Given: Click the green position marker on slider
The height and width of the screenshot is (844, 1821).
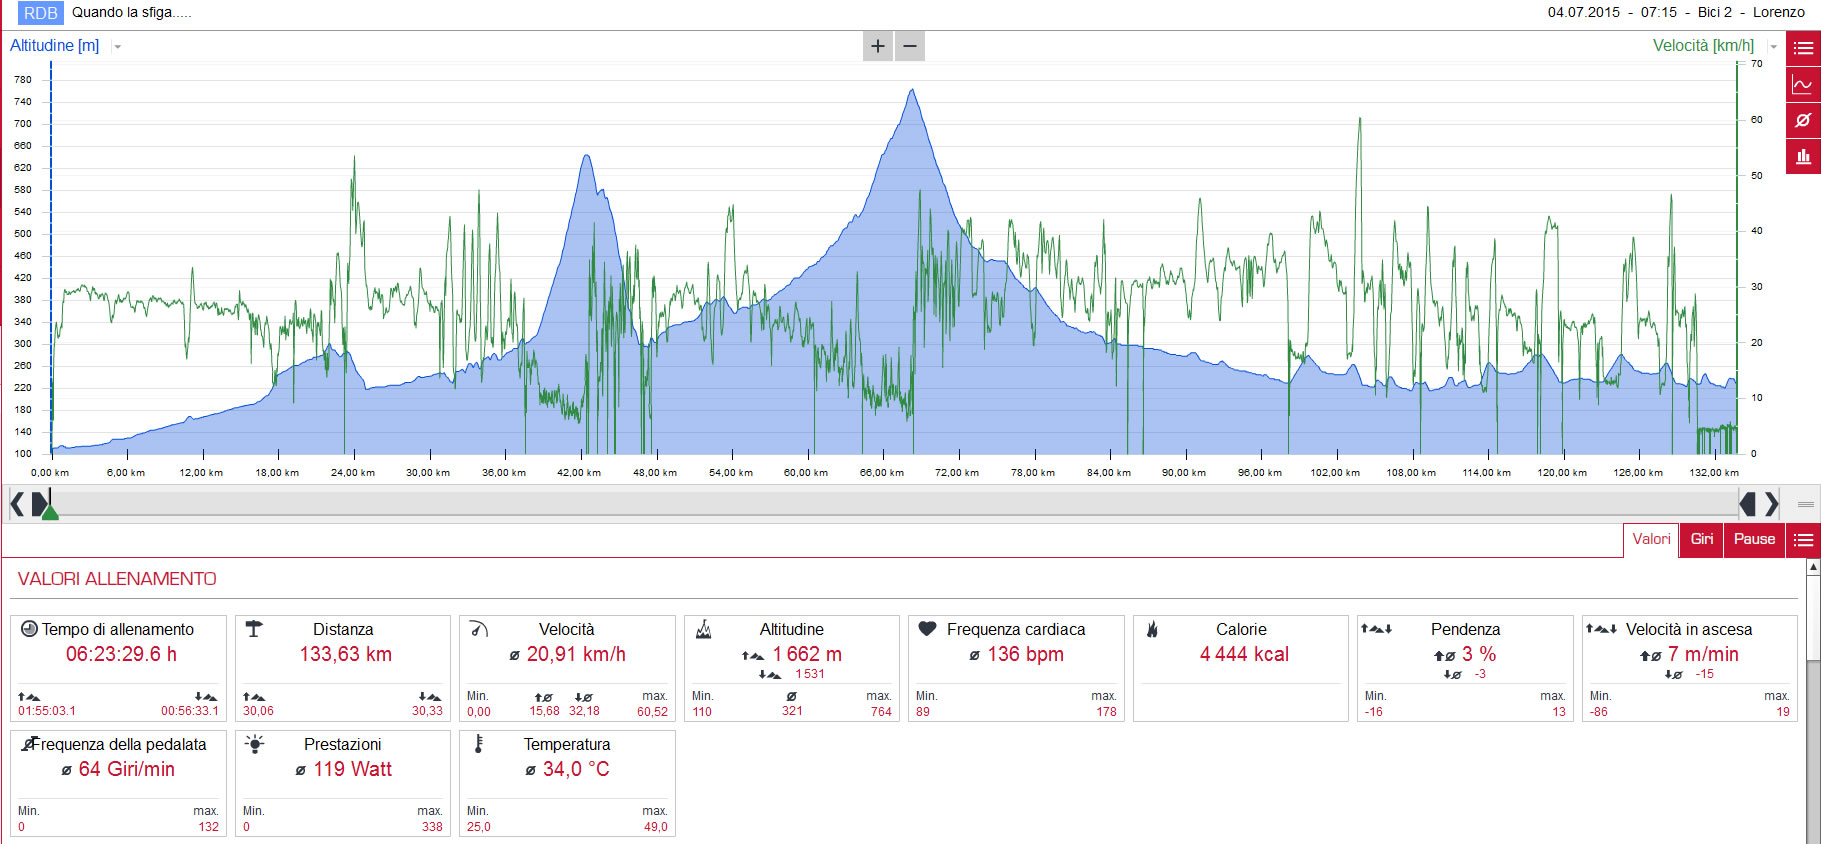Looking at the screenshot, I should click(x=50, y=511).
